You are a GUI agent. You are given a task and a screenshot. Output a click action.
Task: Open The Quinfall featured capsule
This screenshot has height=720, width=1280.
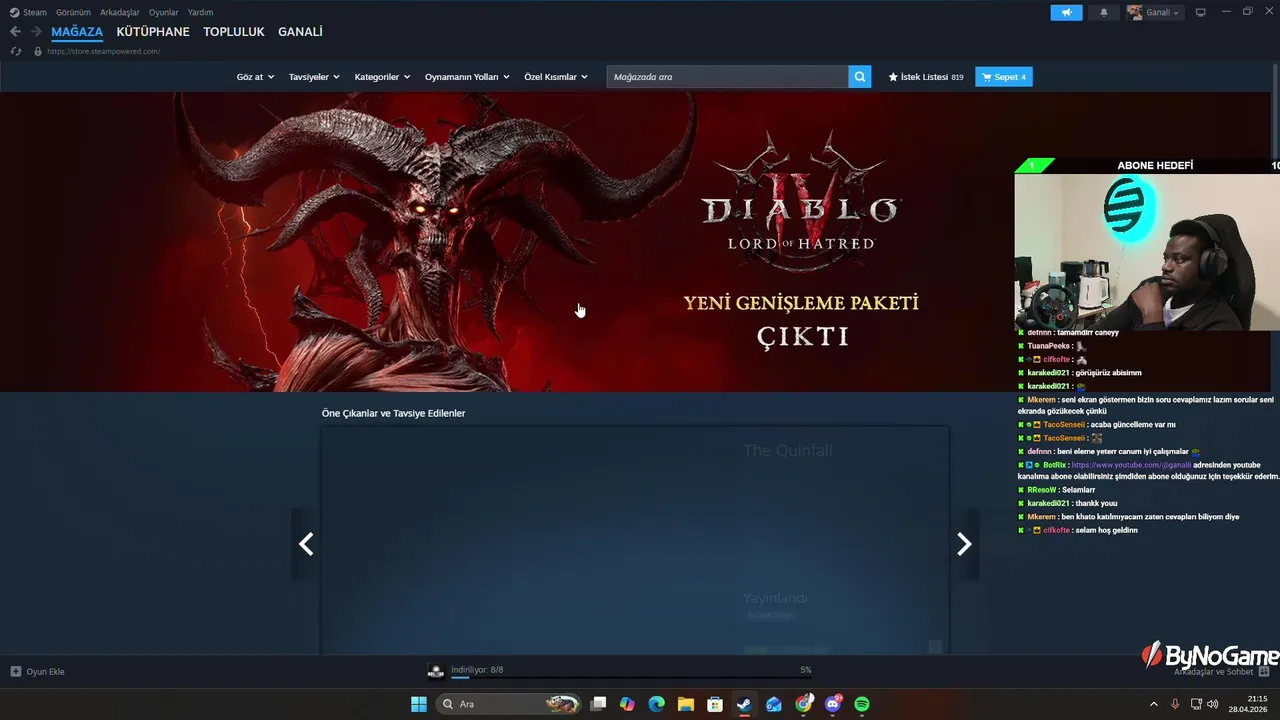635,541
